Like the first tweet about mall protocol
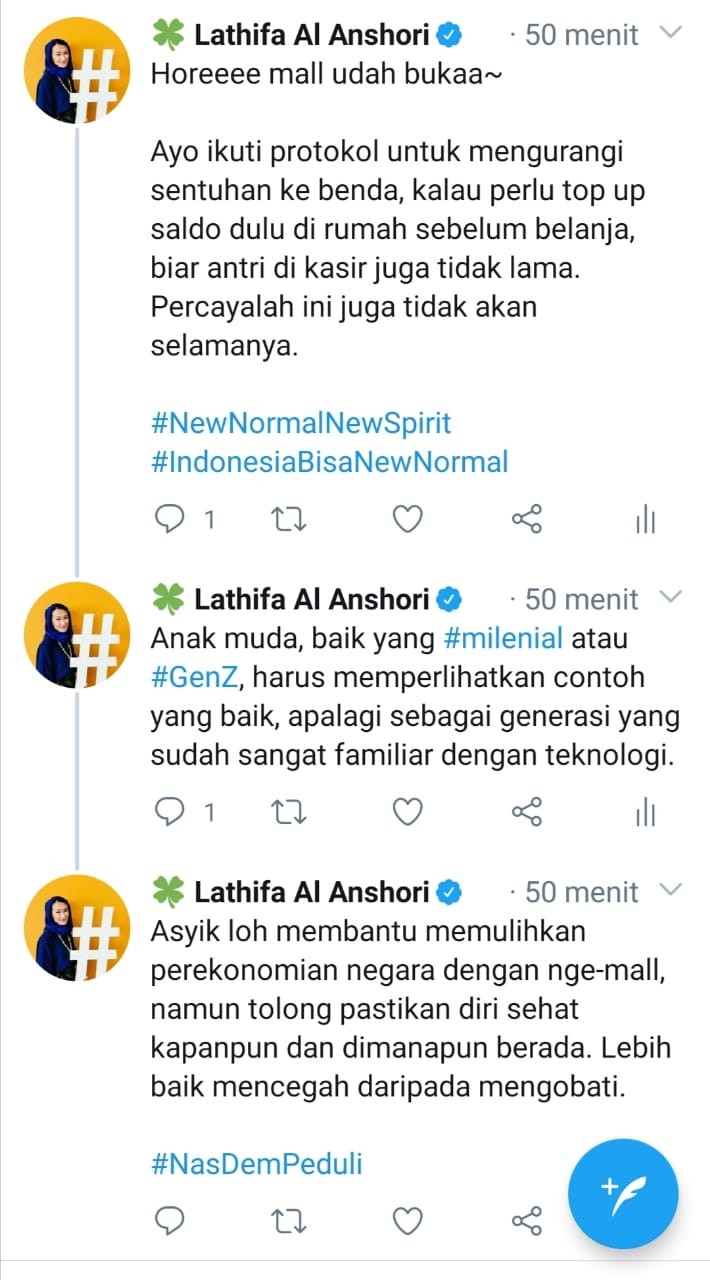 point(407,520)
